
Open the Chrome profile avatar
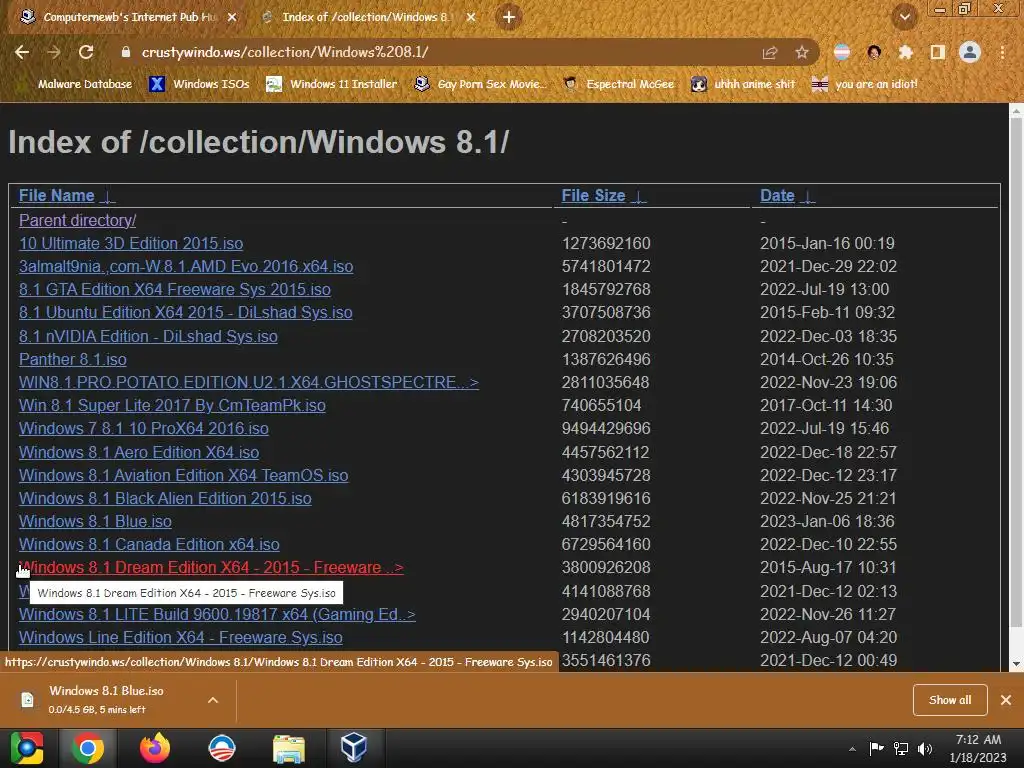[970, 52]
